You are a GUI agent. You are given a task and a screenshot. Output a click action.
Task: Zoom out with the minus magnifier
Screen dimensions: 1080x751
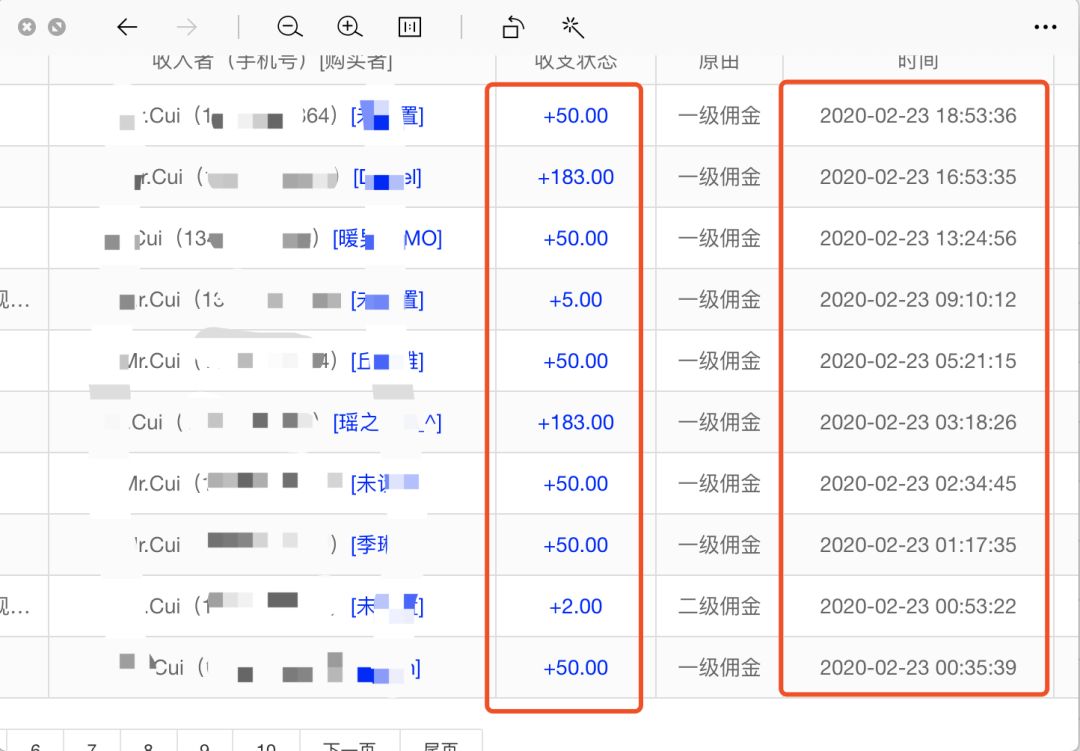tap(290, 27)
